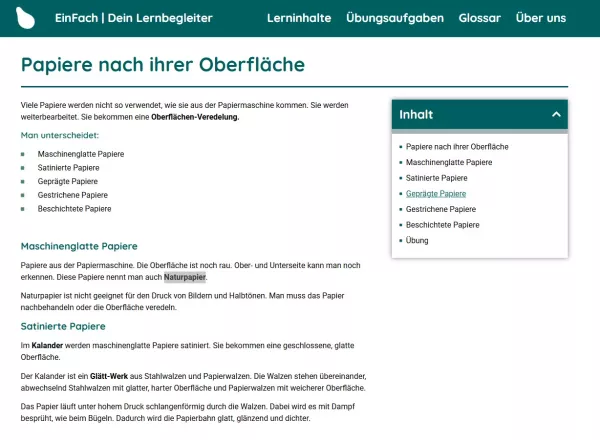Click the bold term Oberflächen-Veredelung
This screenshot has width=600, height=440.
click(x=195, y=117)
